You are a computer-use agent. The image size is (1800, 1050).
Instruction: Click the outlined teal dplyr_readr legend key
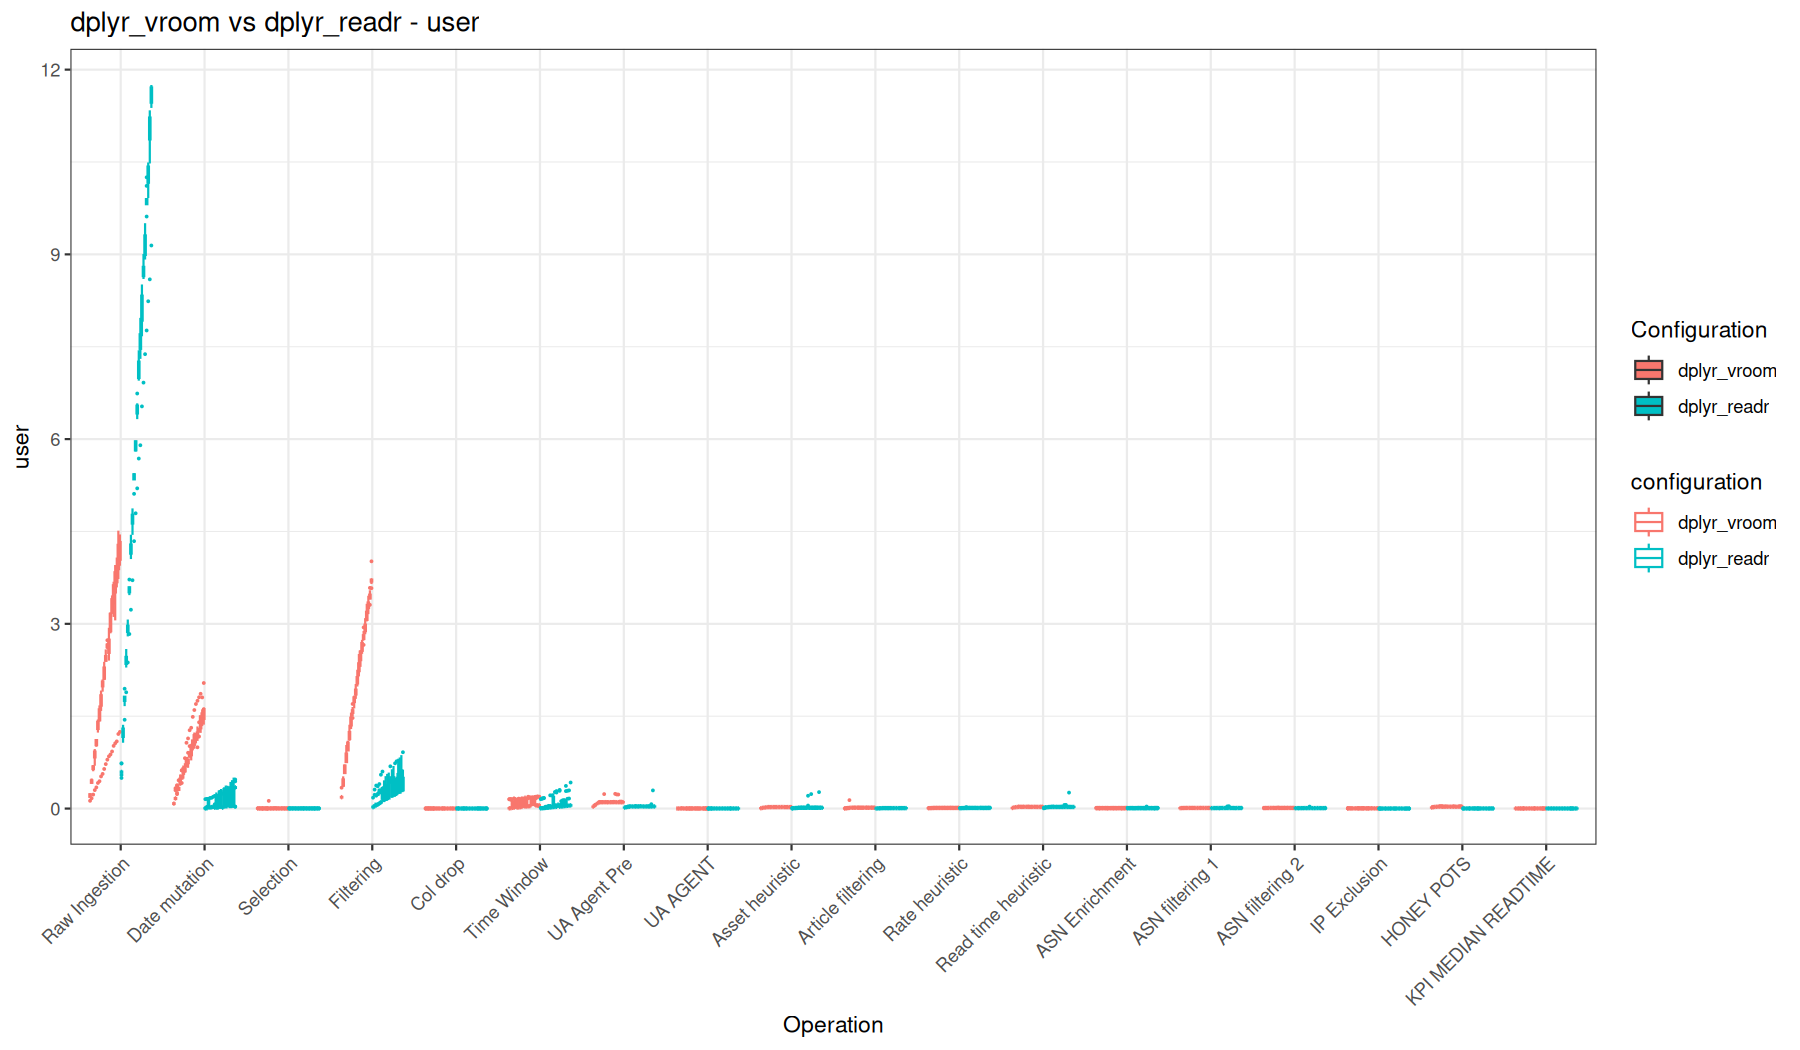point(1649,559)
